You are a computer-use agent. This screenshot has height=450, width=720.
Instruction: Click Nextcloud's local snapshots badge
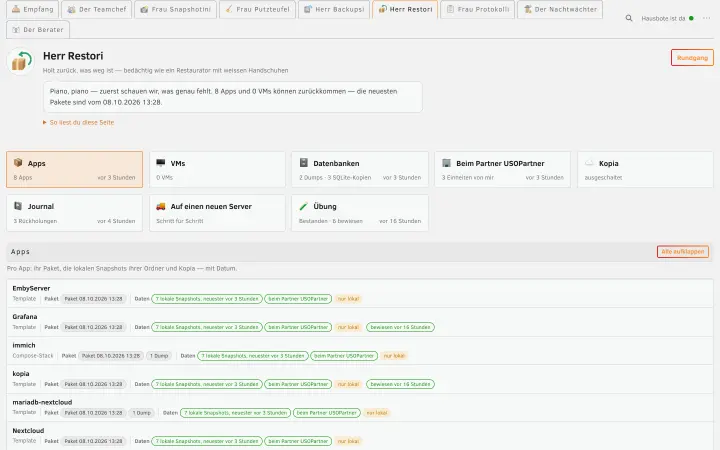tap(207, 441)
